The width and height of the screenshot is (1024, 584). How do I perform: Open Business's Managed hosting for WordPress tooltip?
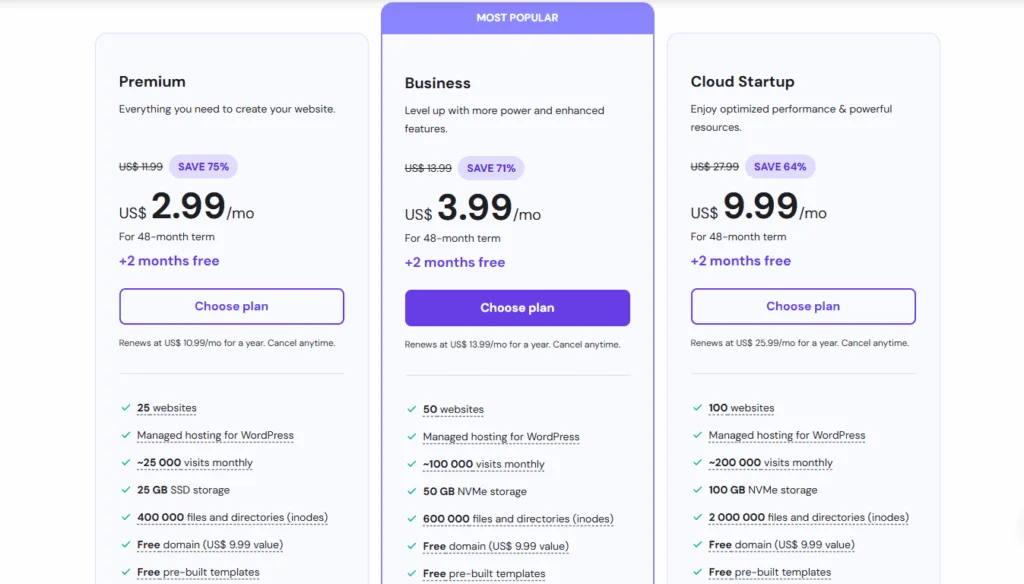point(501,437)
